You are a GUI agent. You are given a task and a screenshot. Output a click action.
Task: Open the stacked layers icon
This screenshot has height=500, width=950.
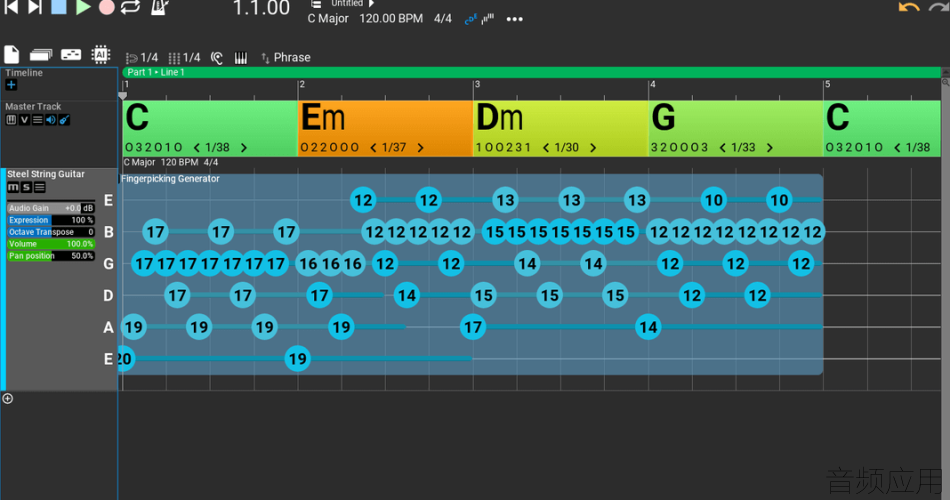(x=41, y=55)
